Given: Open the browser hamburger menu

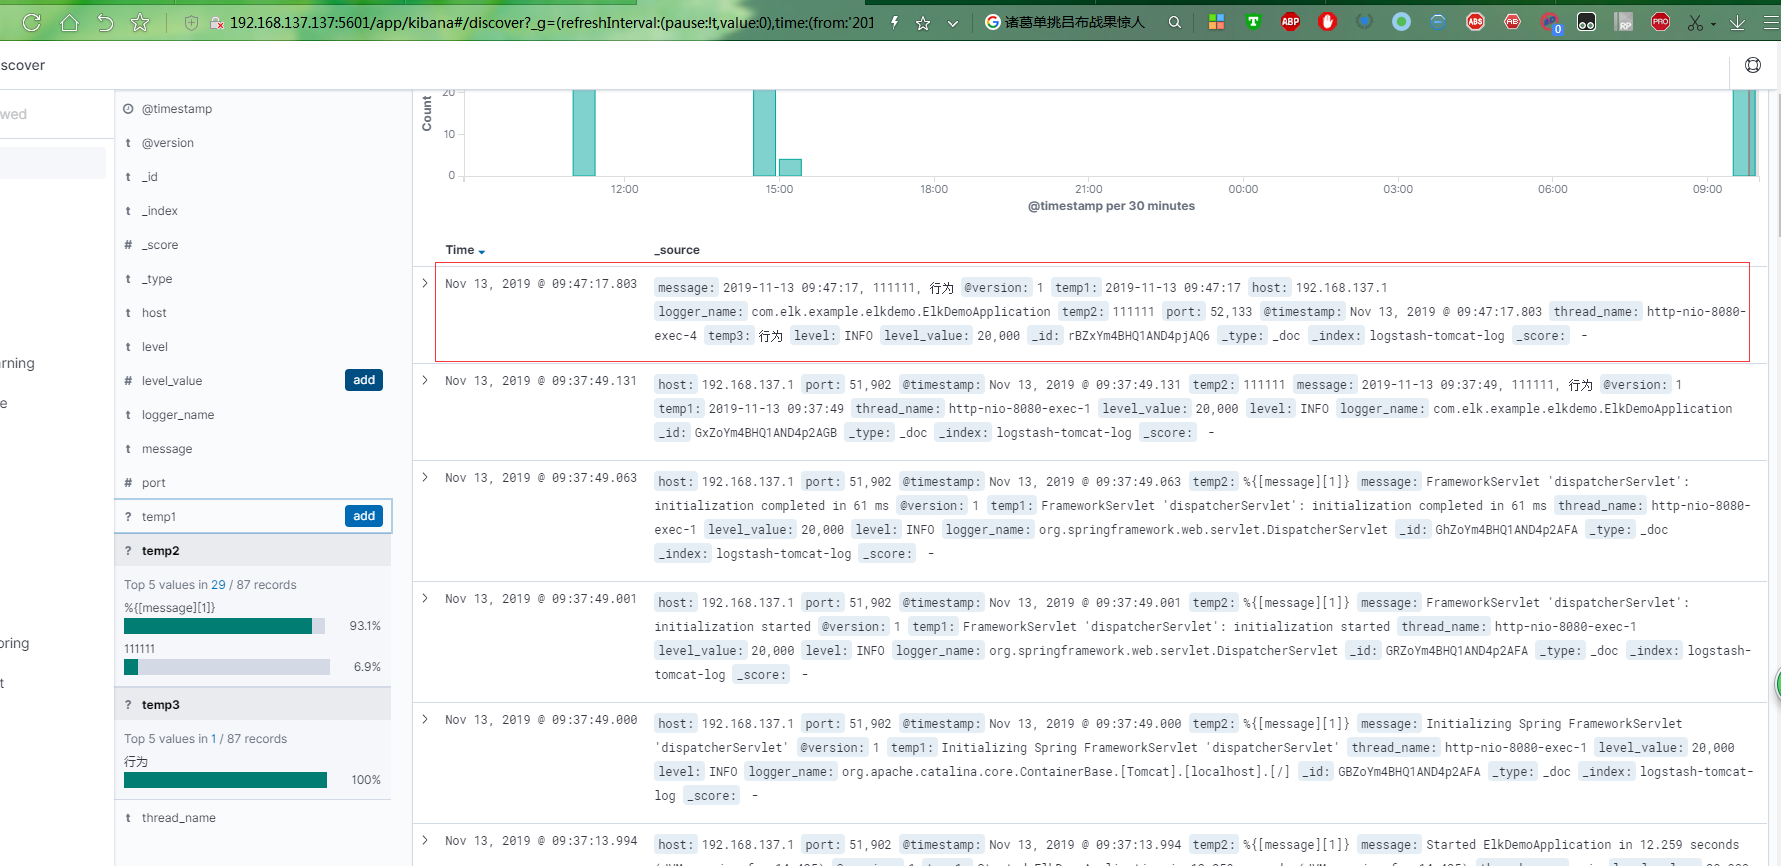Looking at the screenshot, I should pos(1771,22).
